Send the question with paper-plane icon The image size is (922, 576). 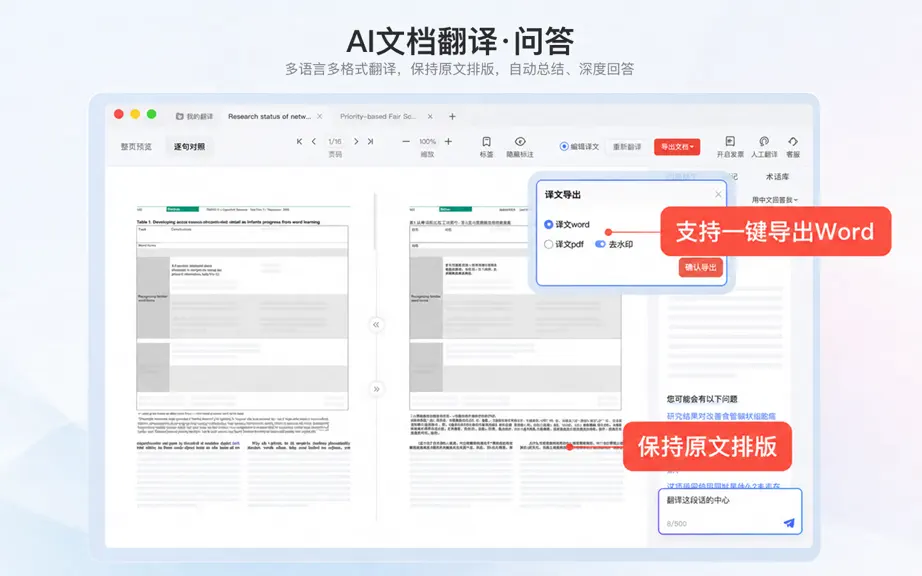[x=789, y=523]
